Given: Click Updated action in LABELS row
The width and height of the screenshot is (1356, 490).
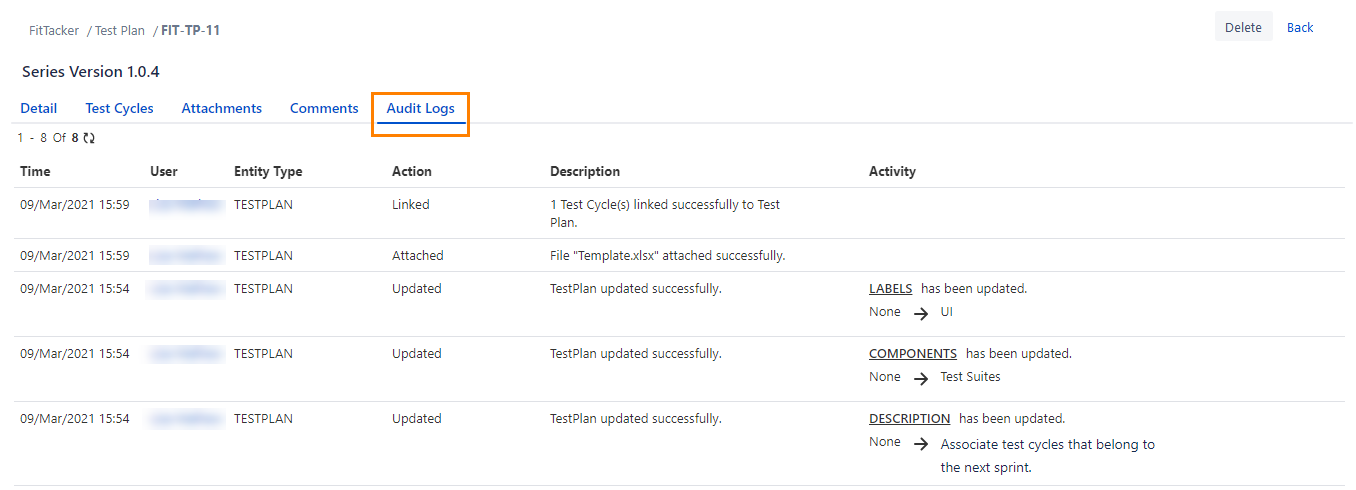Looking at the screenshot, I should pyautogui.click(x=417, y=288).
